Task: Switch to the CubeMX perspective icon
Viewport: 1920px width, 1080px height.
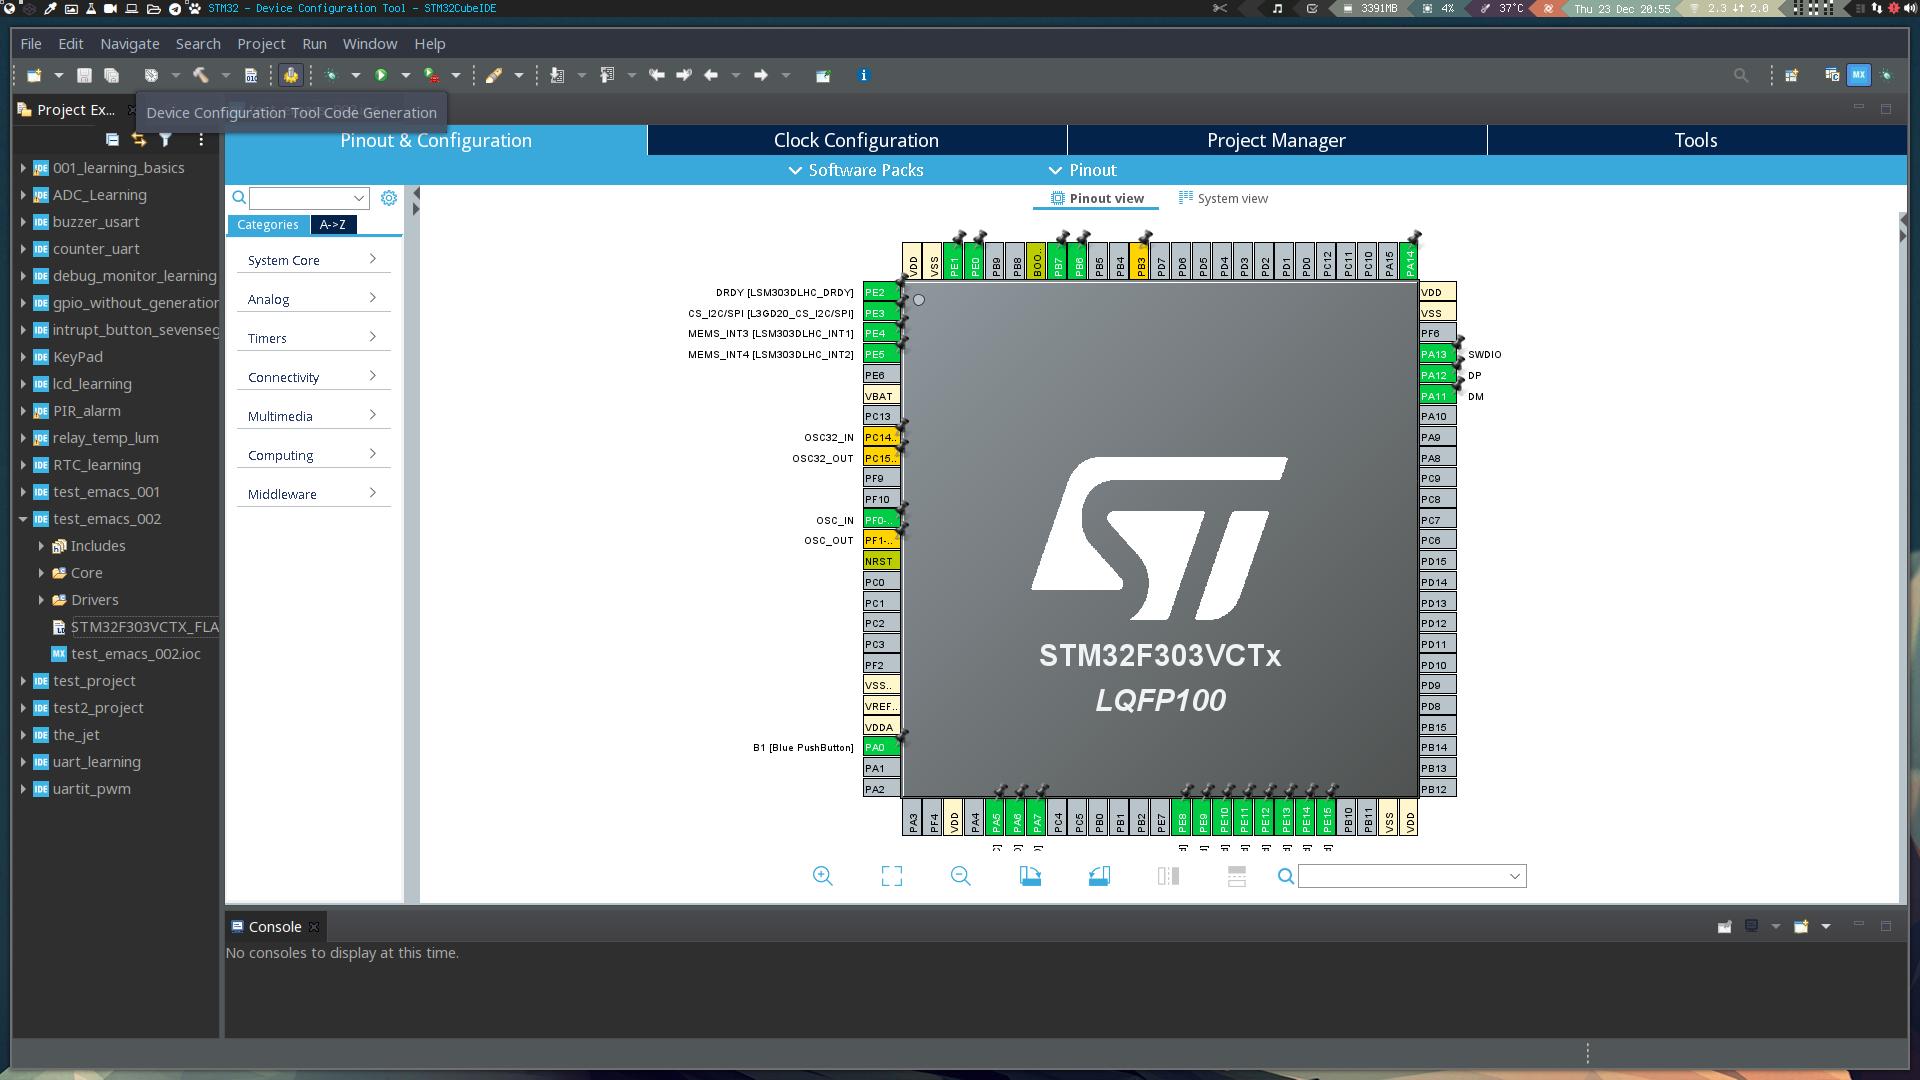Action: point(1859,75)
